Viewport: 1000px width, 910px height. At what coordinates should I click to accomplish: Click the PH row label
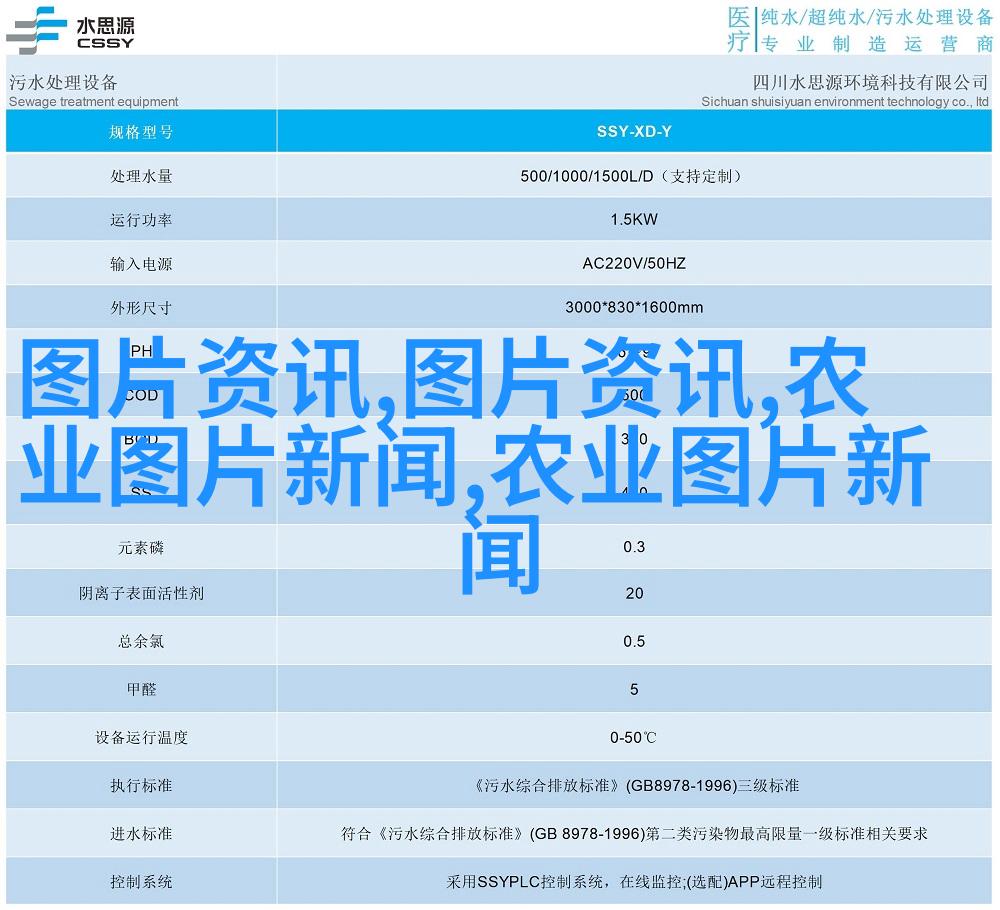point(141,351)
